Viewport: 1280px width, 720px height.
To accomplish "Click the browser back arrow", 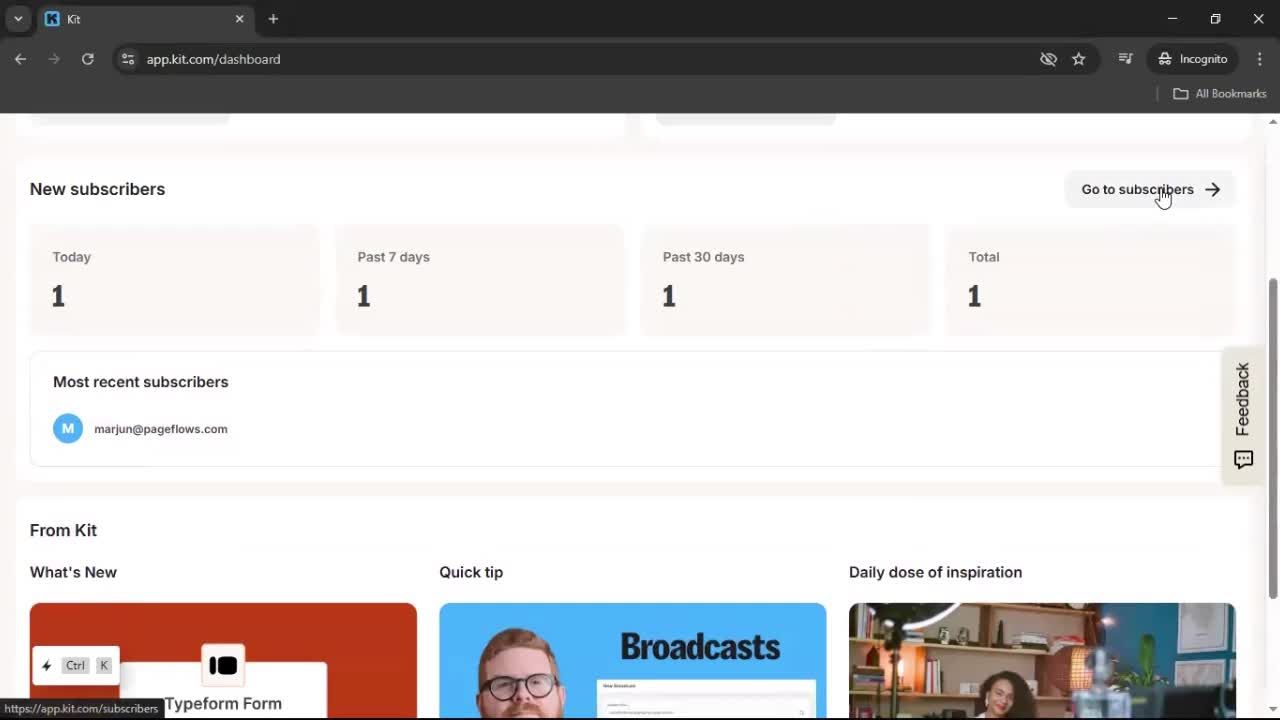I will pos(20,59).
